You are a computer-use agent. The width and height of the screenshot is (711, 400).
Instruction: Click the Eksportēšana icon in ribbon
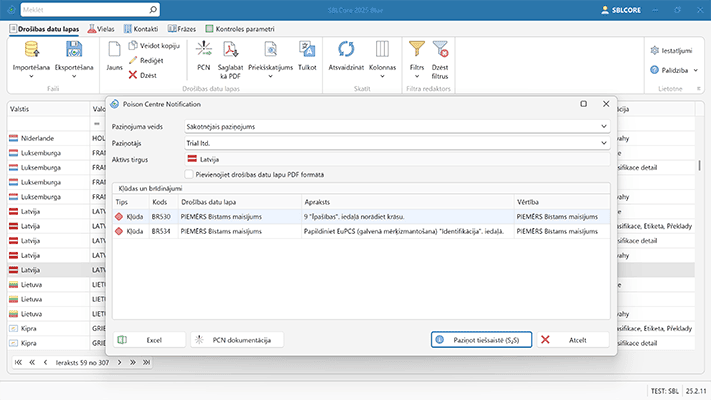point(74,49)
